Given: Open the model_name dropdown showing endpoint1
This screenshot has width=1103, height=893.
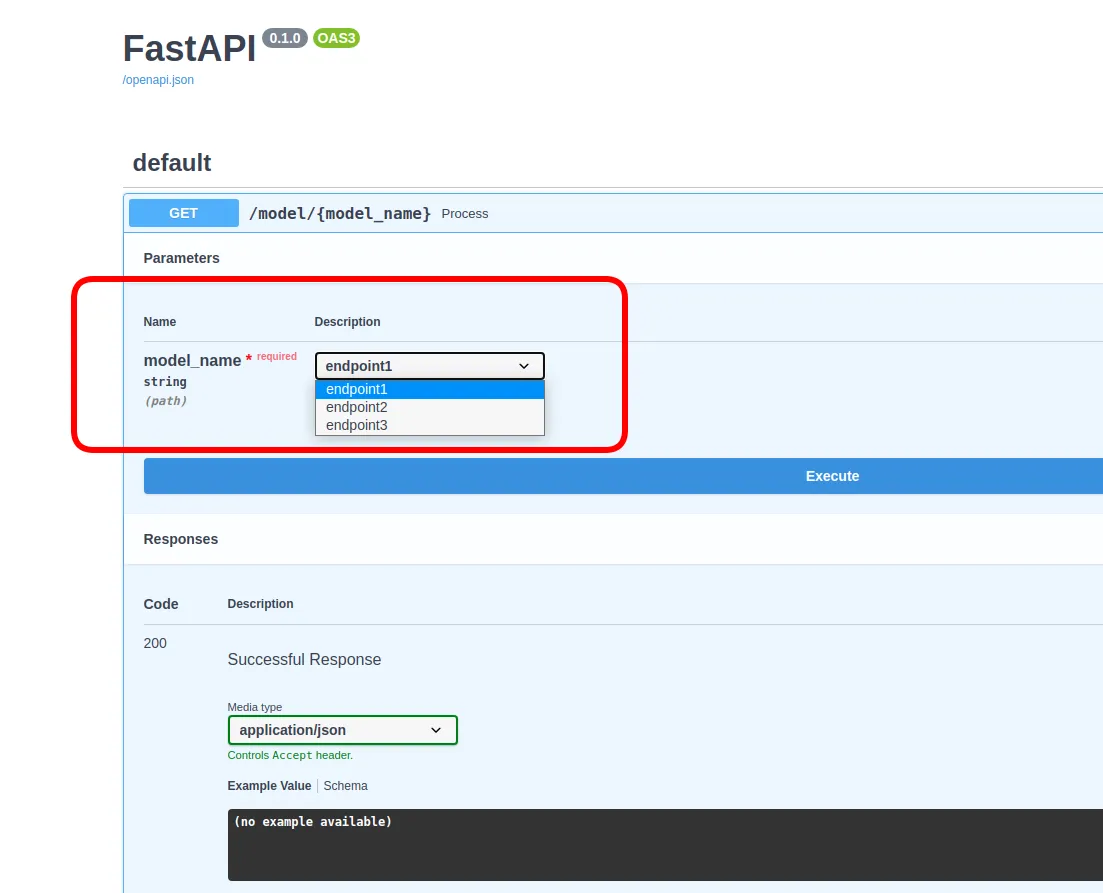Looking at the screenshot, I should [x=430, y=366].
